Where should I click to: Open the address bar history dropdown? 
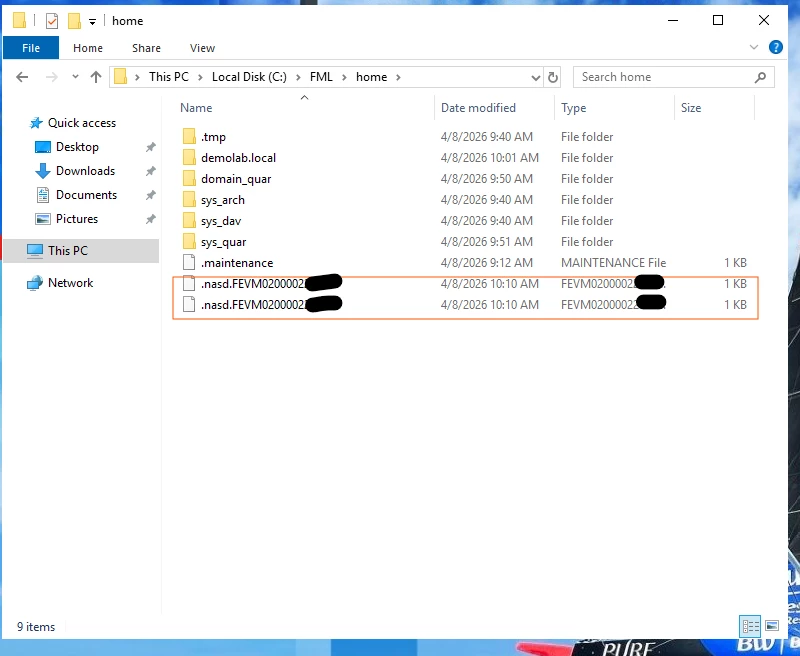(x=535, y=78)
